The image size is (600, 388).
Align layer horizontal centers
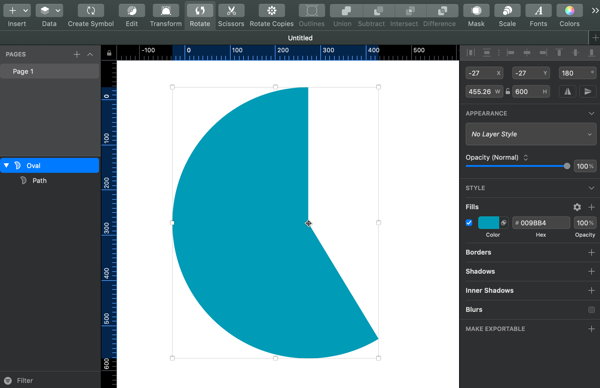(527, 52)
